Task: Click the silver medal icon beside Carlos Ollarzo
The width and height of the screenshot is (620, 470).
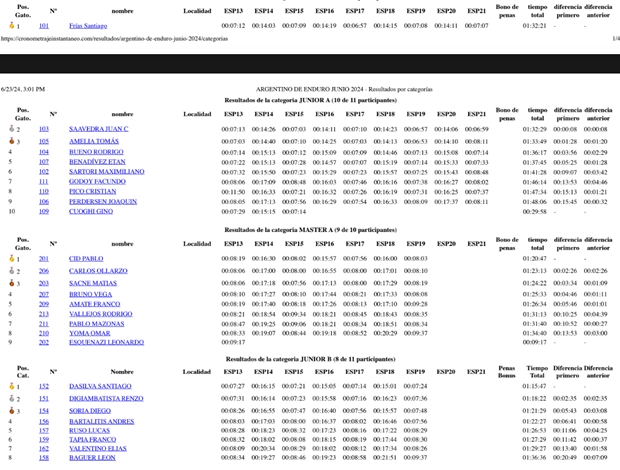Action: click(11, 271)
